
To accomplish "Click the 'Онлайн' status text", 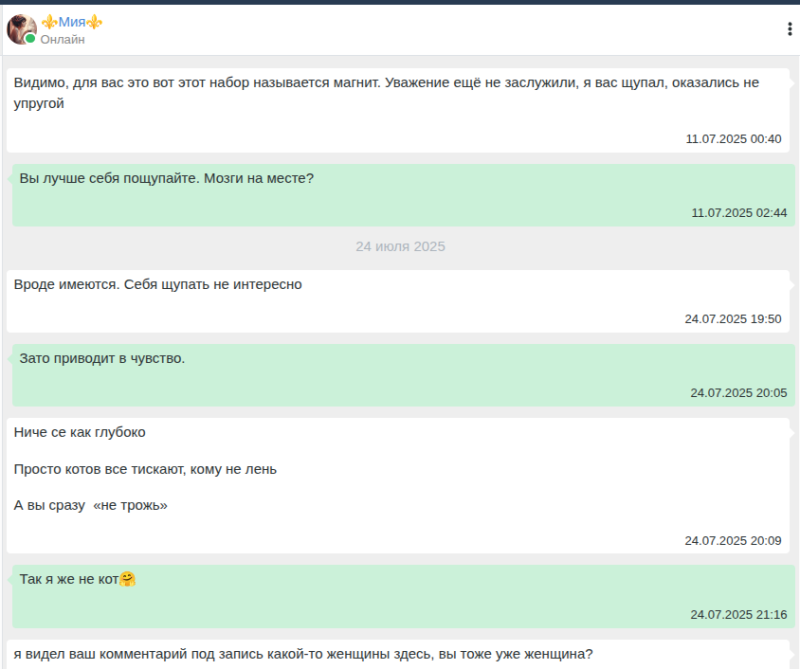I will pos(62,40).
